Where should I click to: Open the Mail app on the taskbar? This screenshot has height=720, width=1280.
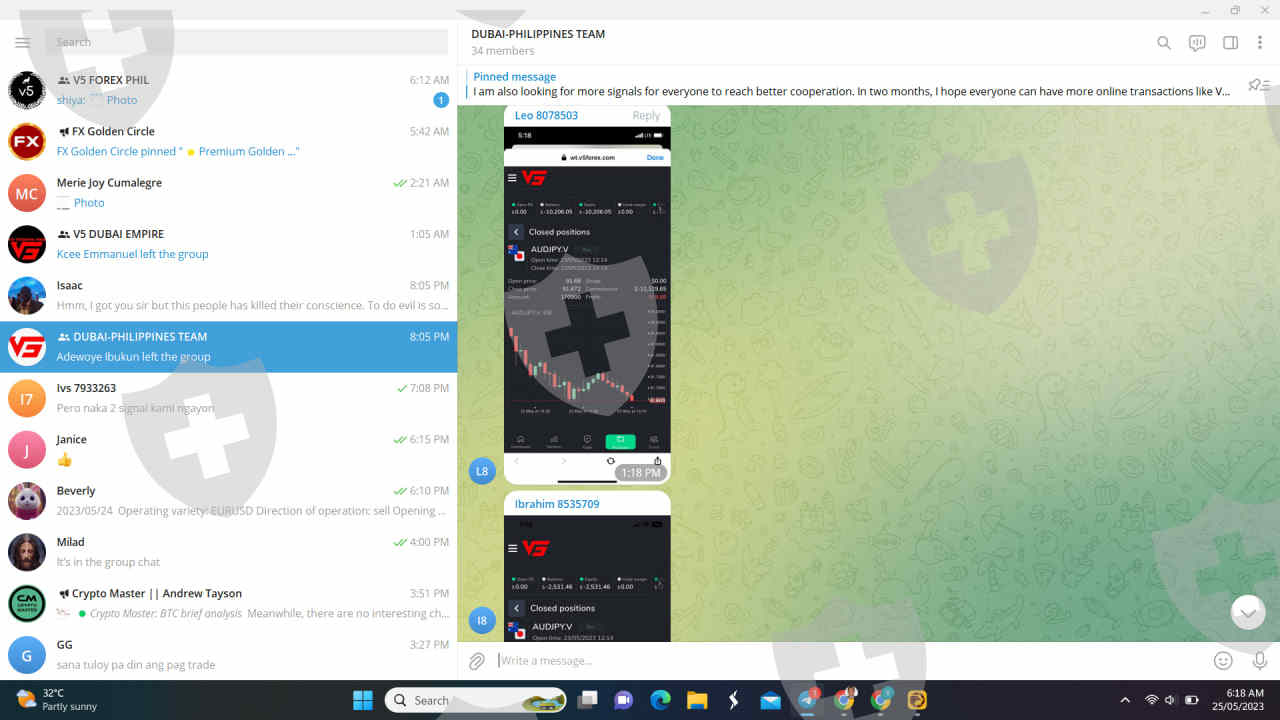pyautogui.click(x=770, y=700)
